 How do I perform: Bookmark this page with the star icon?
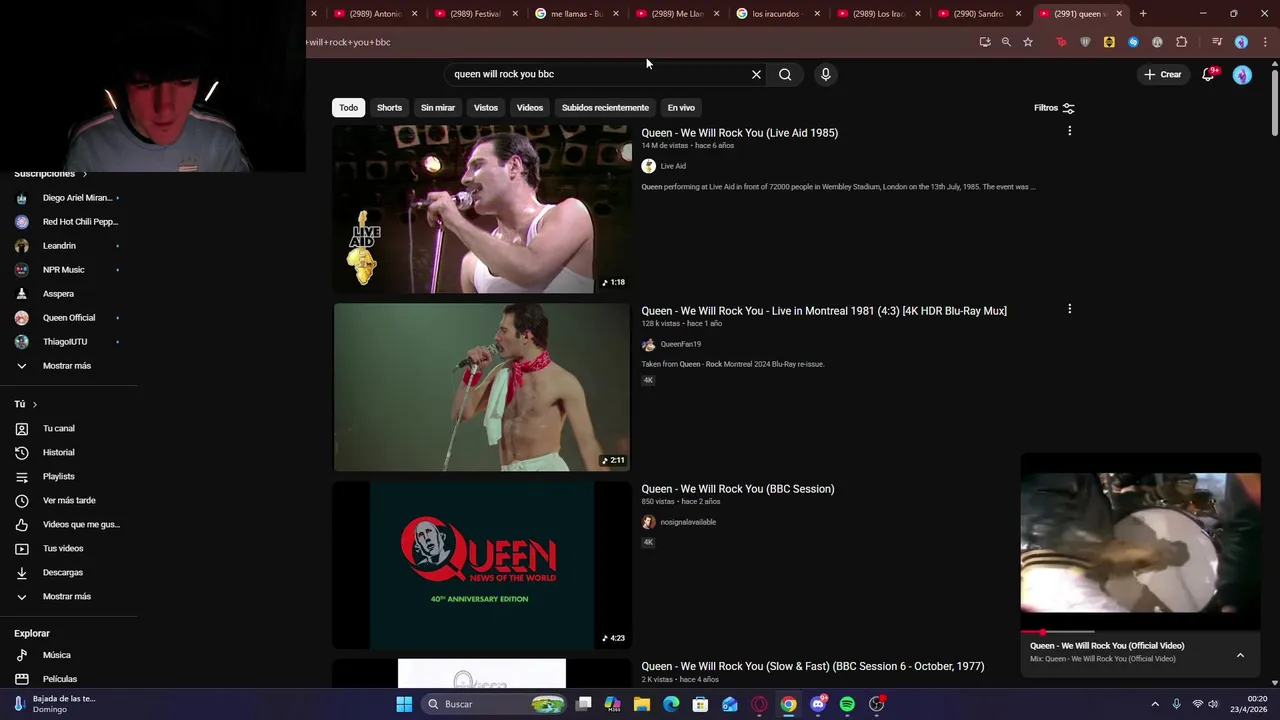point(1027,42)
